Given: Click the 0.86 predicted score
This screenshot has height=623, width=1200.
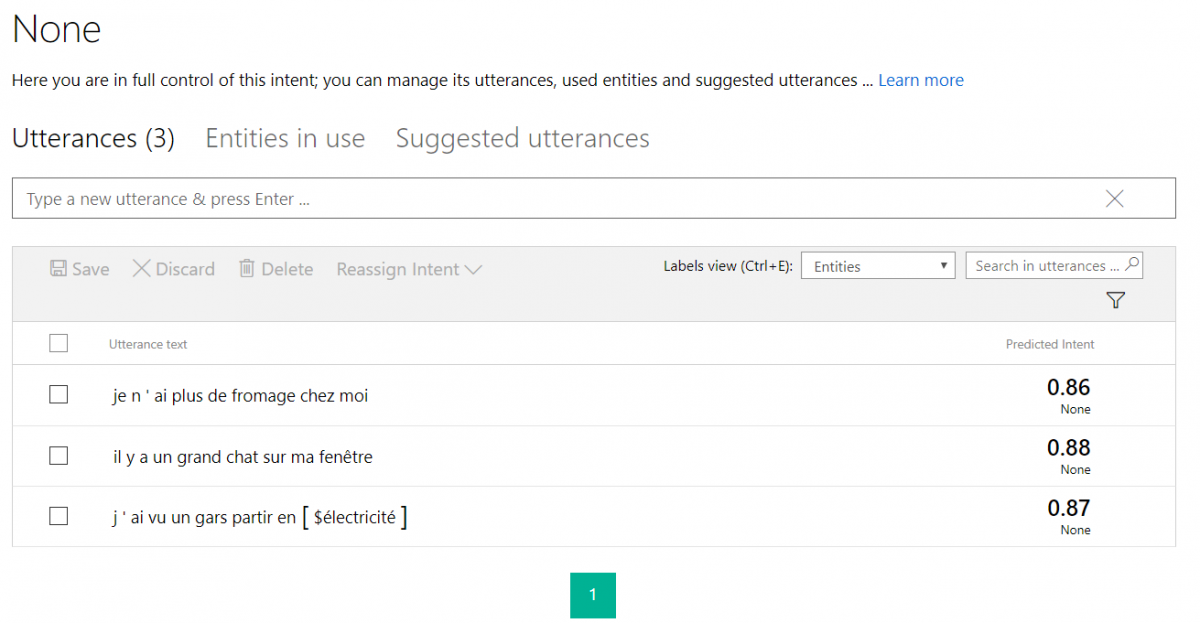Looking at the screenshot, I should (1068, 387).
